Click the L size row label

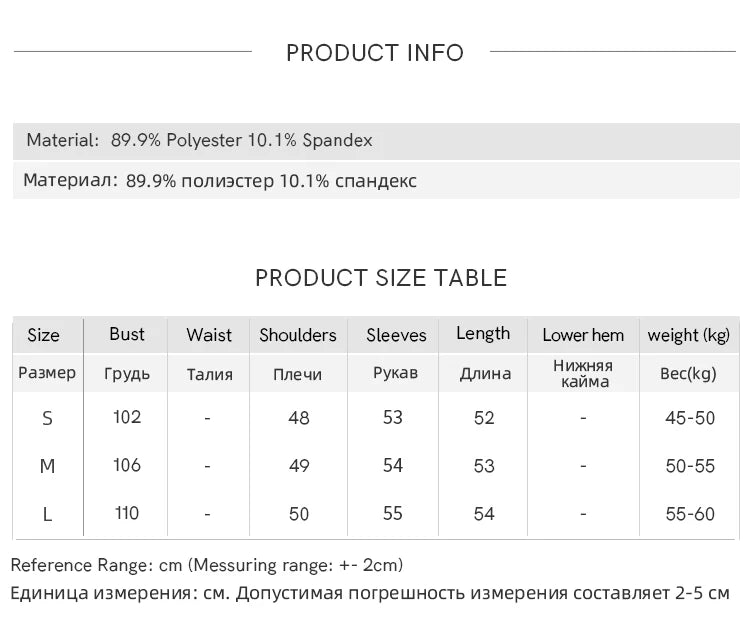click(47, 514)
